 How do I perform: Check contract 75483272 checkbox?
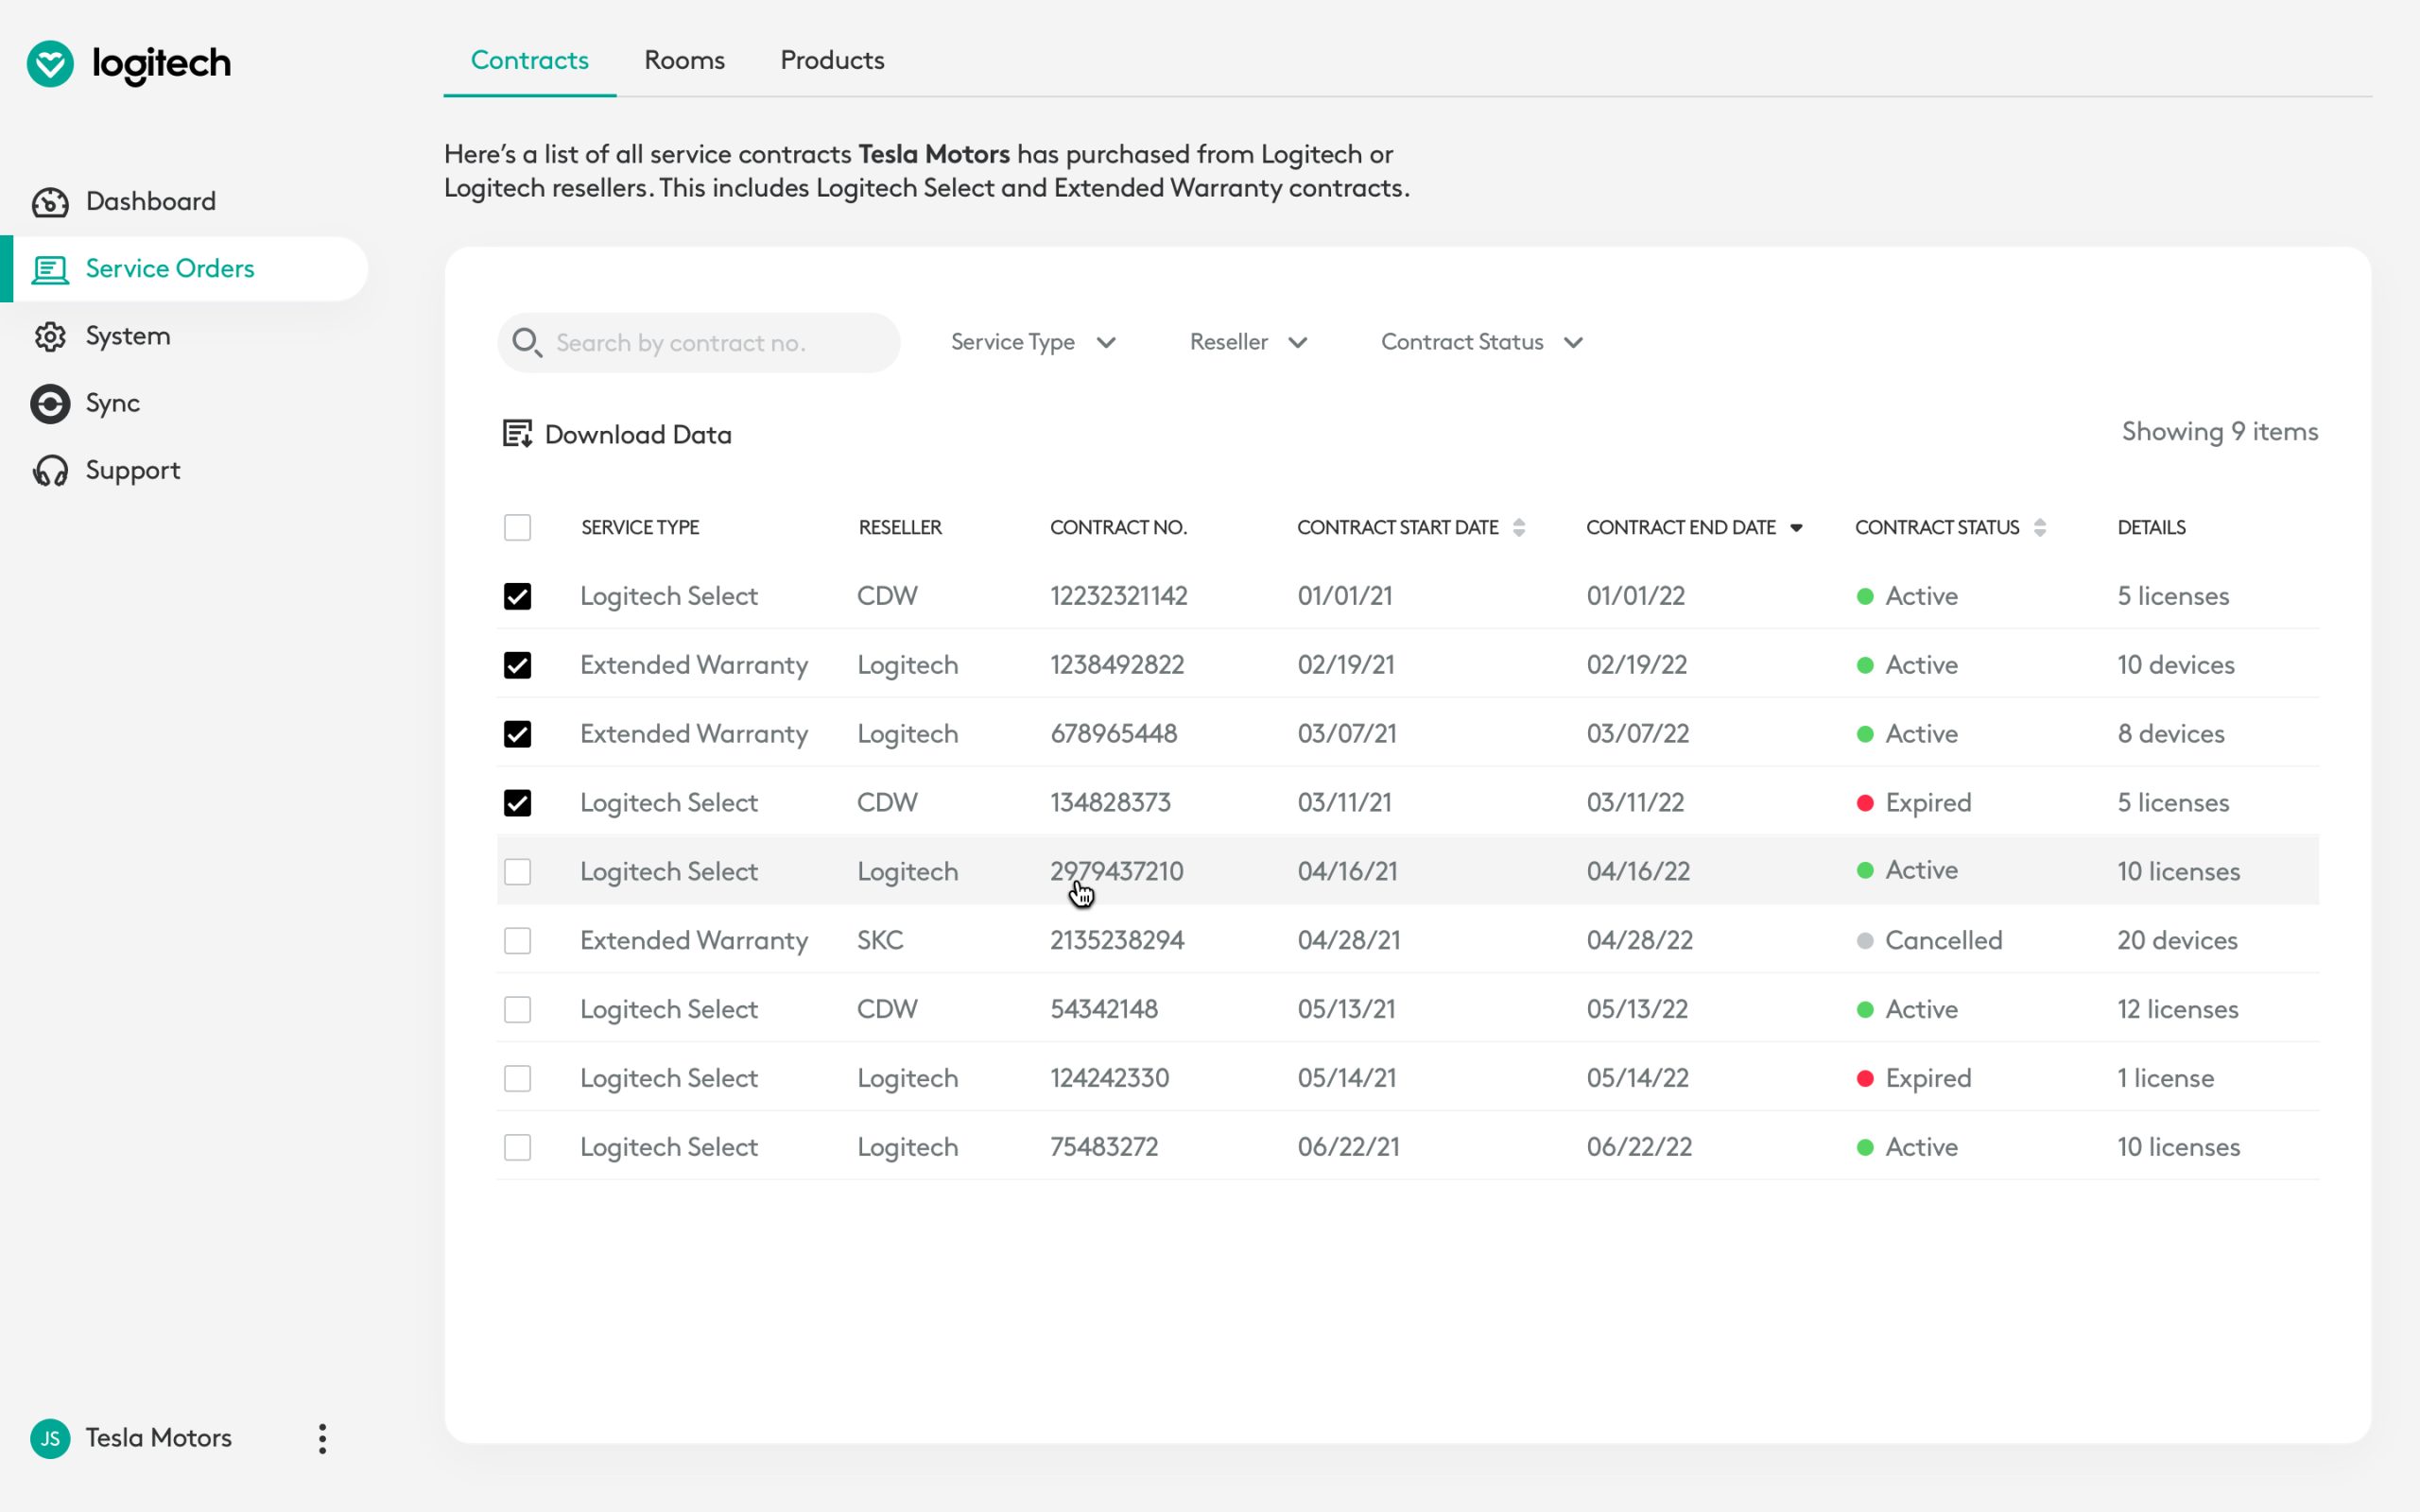coord(517,1147)
